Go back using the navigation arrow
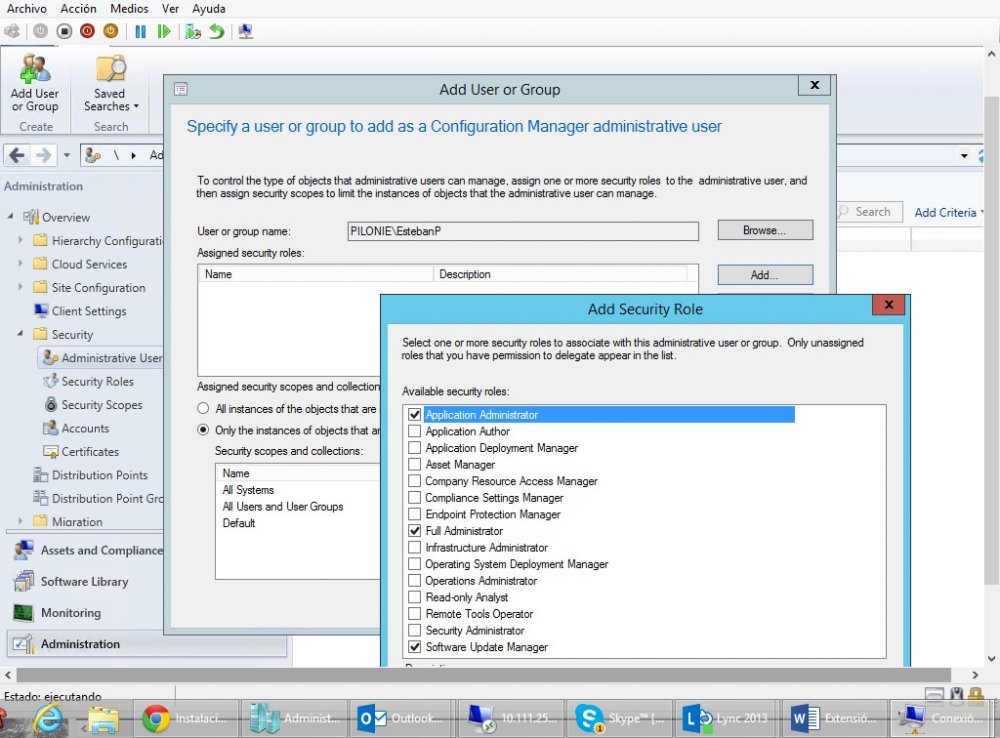 click(17, 155)
